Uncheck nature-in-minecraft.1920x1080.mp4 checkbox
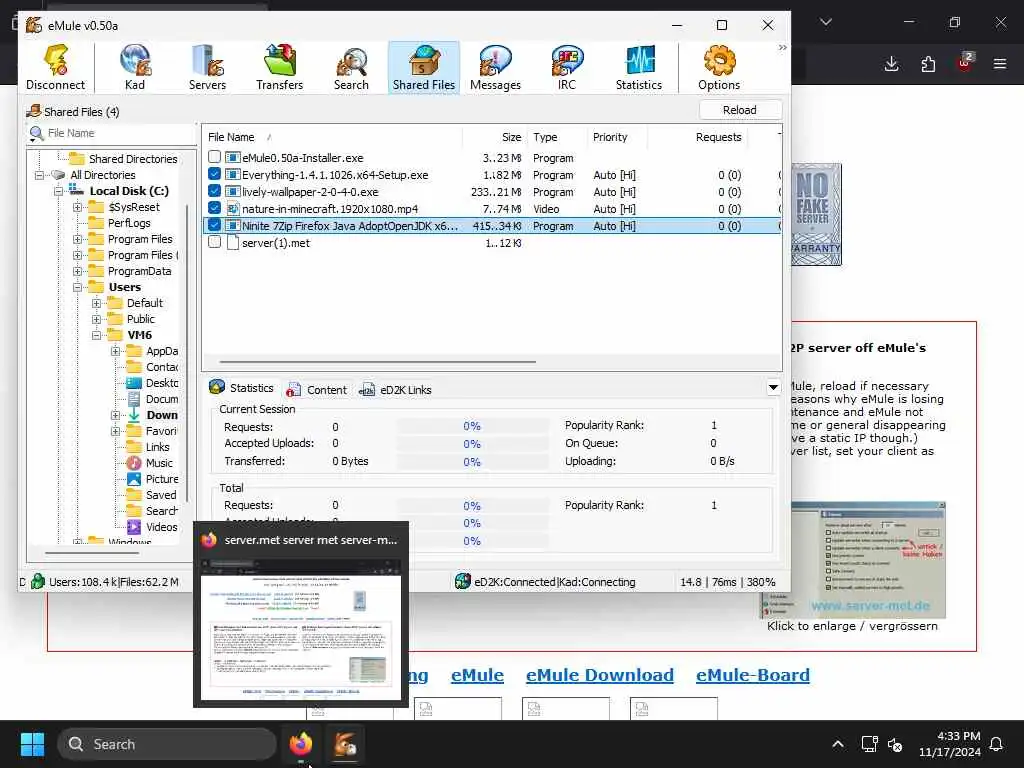This screenshot has width=1024, height=768. [214, 208]
